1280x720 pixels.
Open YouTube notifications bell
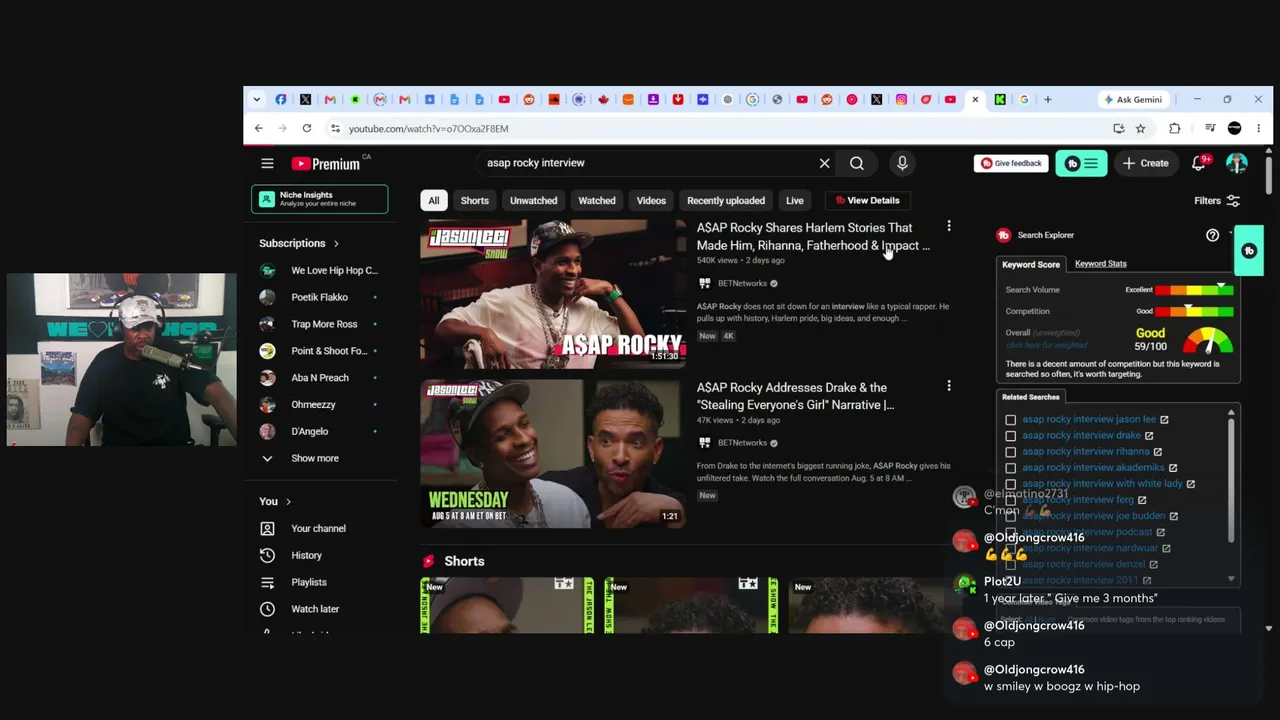(x=1199, y=163)
